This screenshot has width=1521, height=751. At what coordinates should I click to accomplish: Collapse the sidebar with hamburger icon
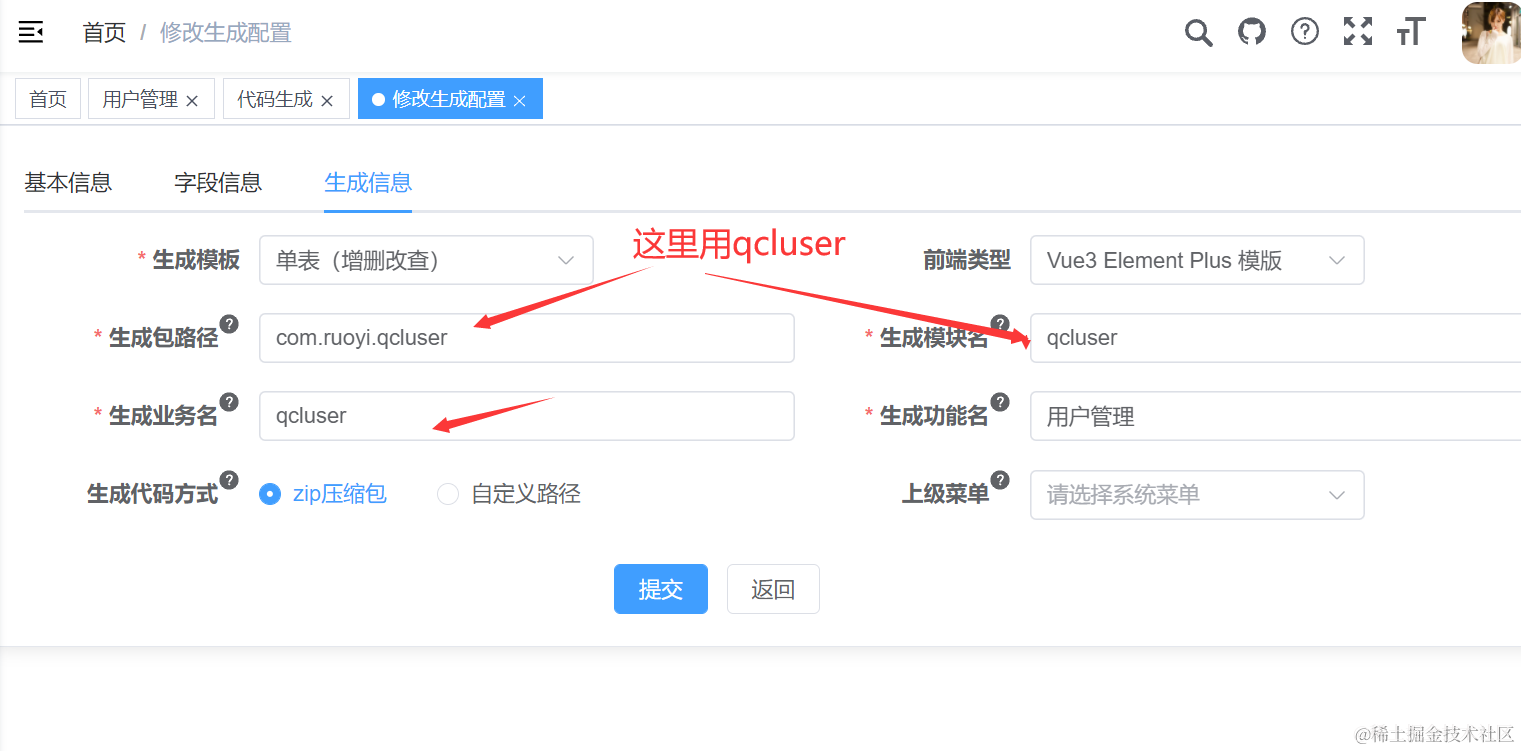tap(31, 32)
